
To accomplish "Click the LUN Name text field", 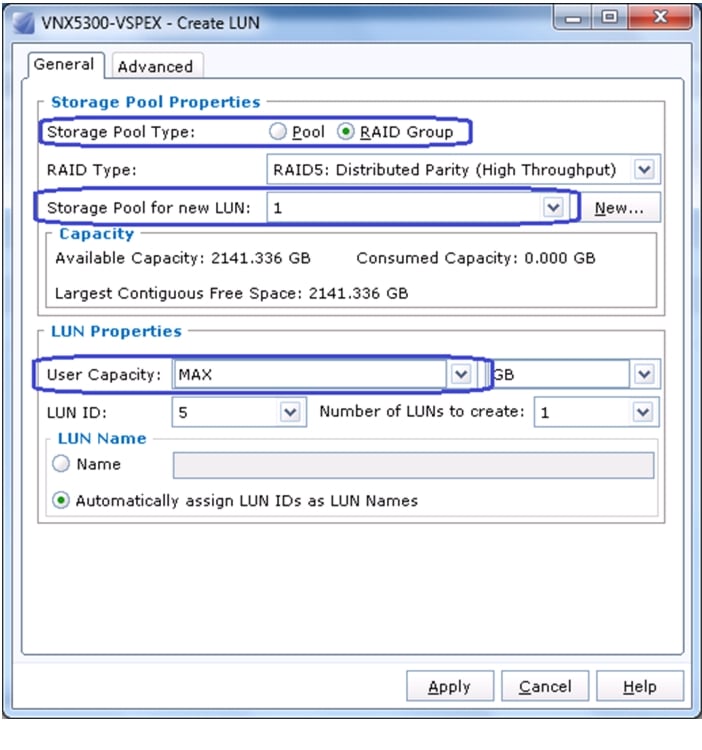I will tap(413, 465).
